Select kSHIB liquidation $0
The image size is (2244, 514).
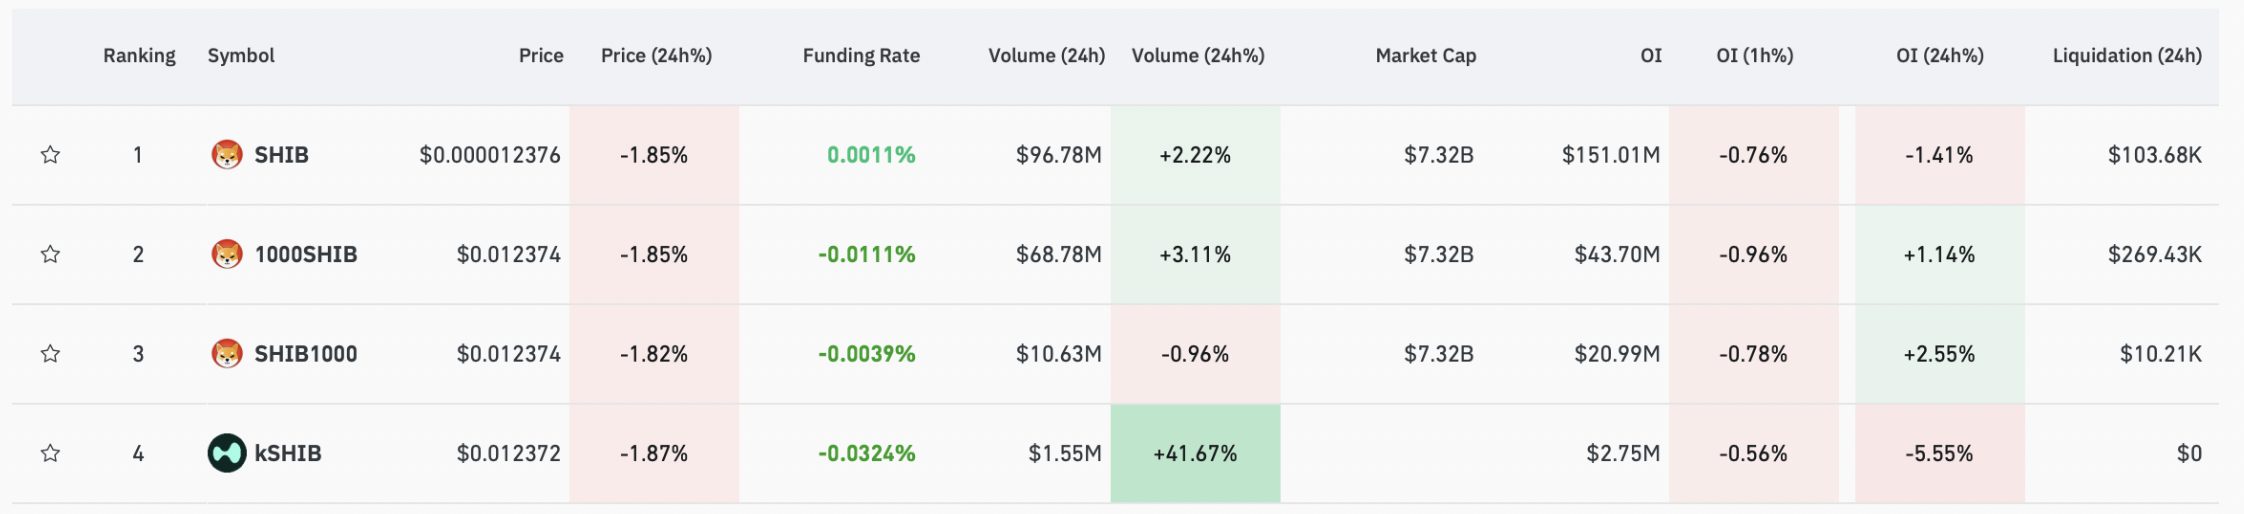click(x=2190, y=453)
